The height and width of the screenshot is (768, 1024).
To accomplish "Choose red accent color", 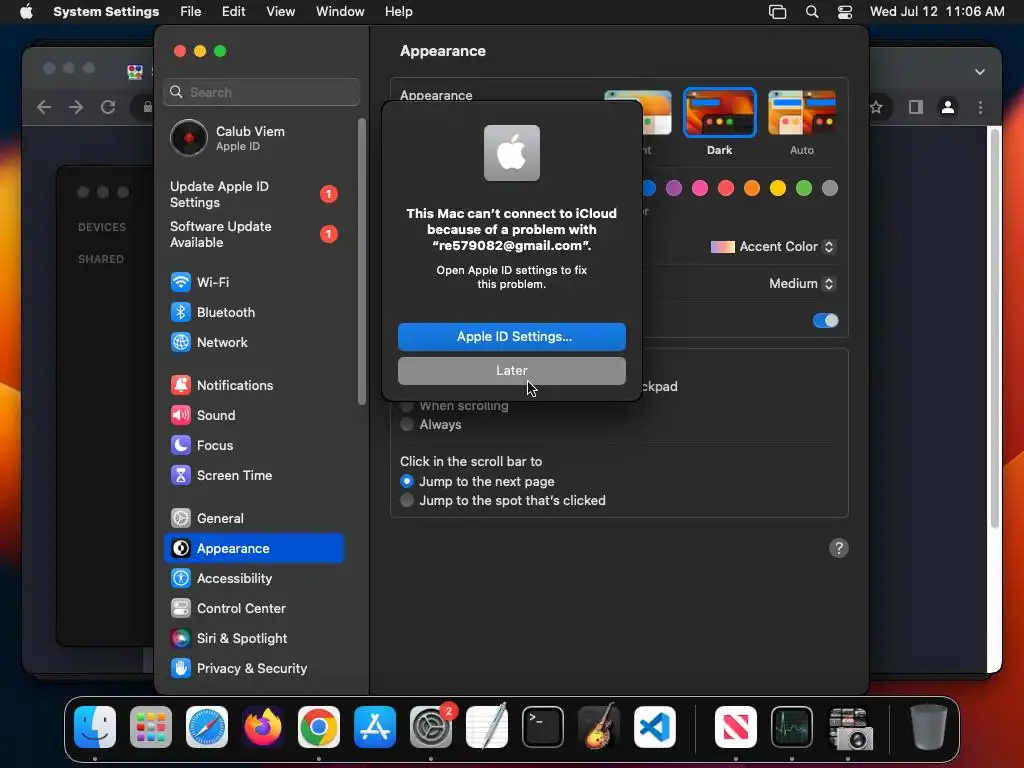I will click(726, 188).
